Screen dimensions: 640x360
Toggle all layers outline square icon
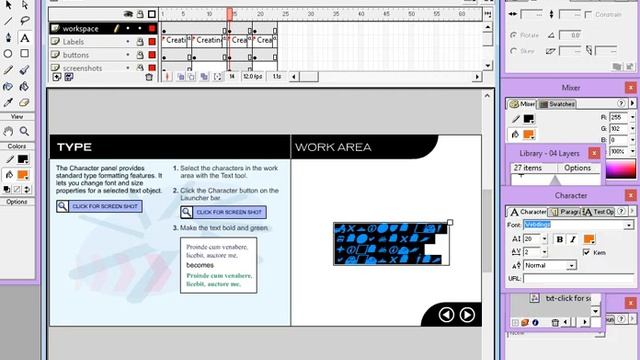pyautogui.click(x=152, y=14)
